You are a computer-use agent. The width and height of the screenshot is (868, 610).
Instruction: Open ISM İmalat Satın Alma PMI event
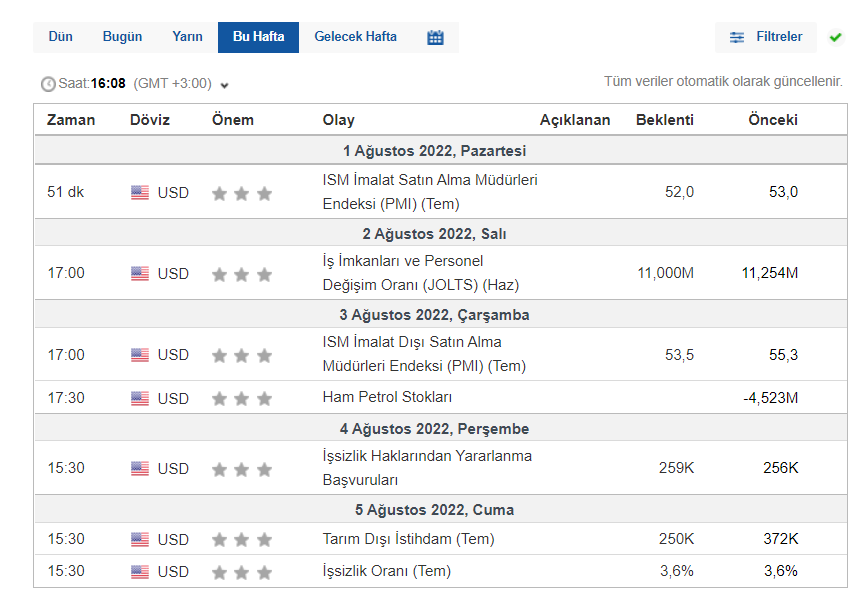[x=430, y=192]
